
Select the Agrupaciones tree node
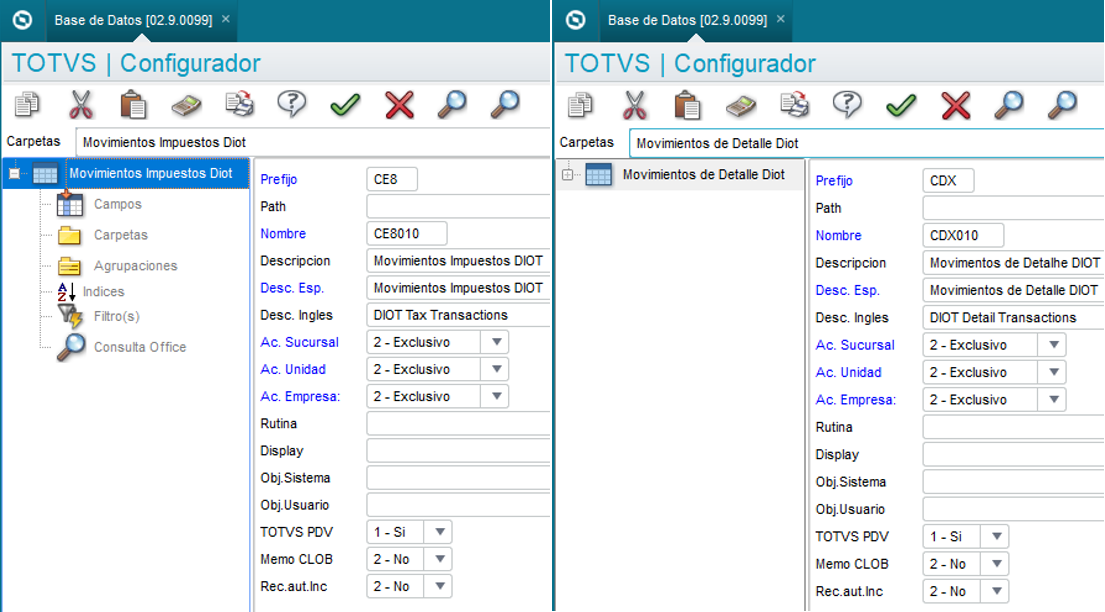(x=135, y=266)
